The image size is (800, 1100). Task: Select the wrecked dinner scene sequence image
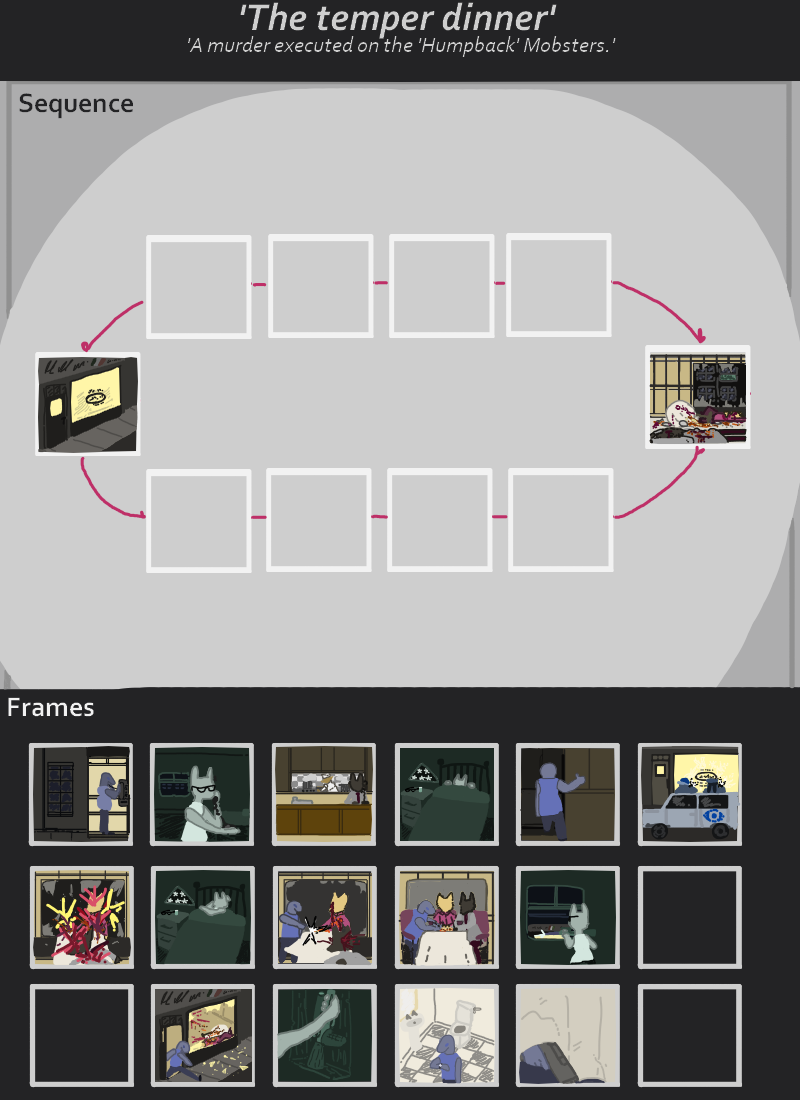698,397
